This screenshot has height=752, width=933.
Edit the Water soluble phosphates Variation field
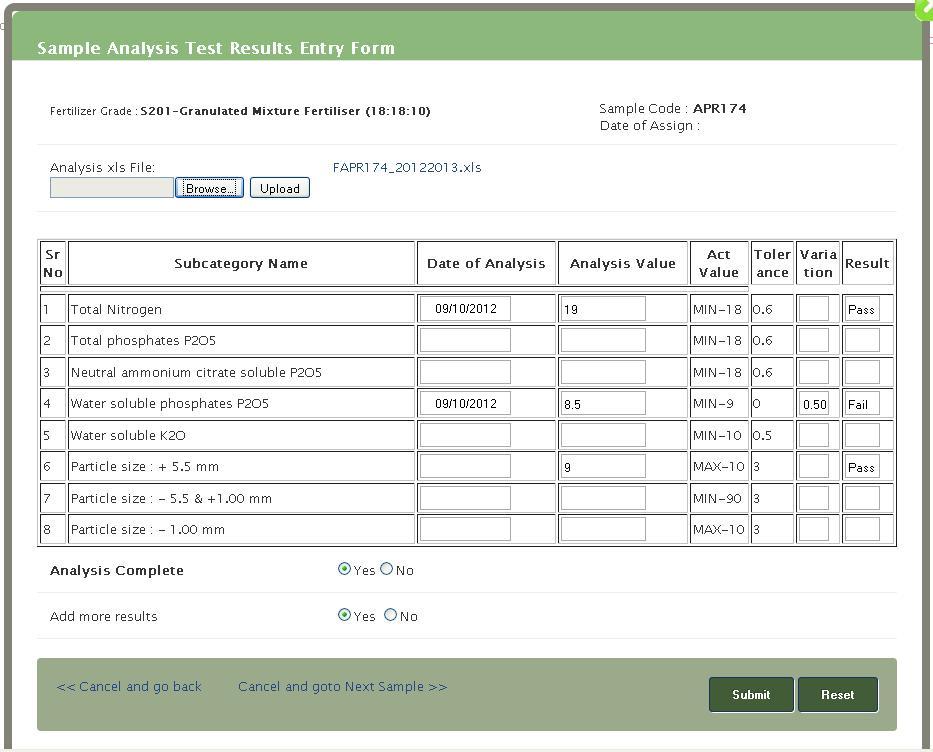pyautogui.click(x=814, y=404)
